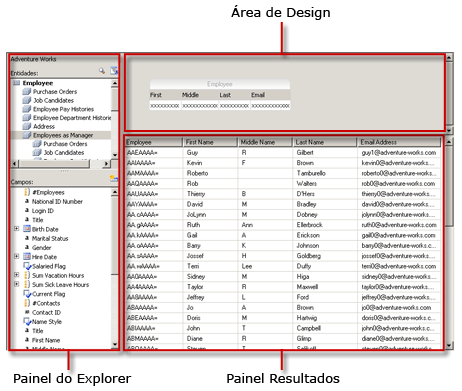
Task: Click the Sum Sick Leave Hours aggregate icon
Action: click(x=27, y=285)
